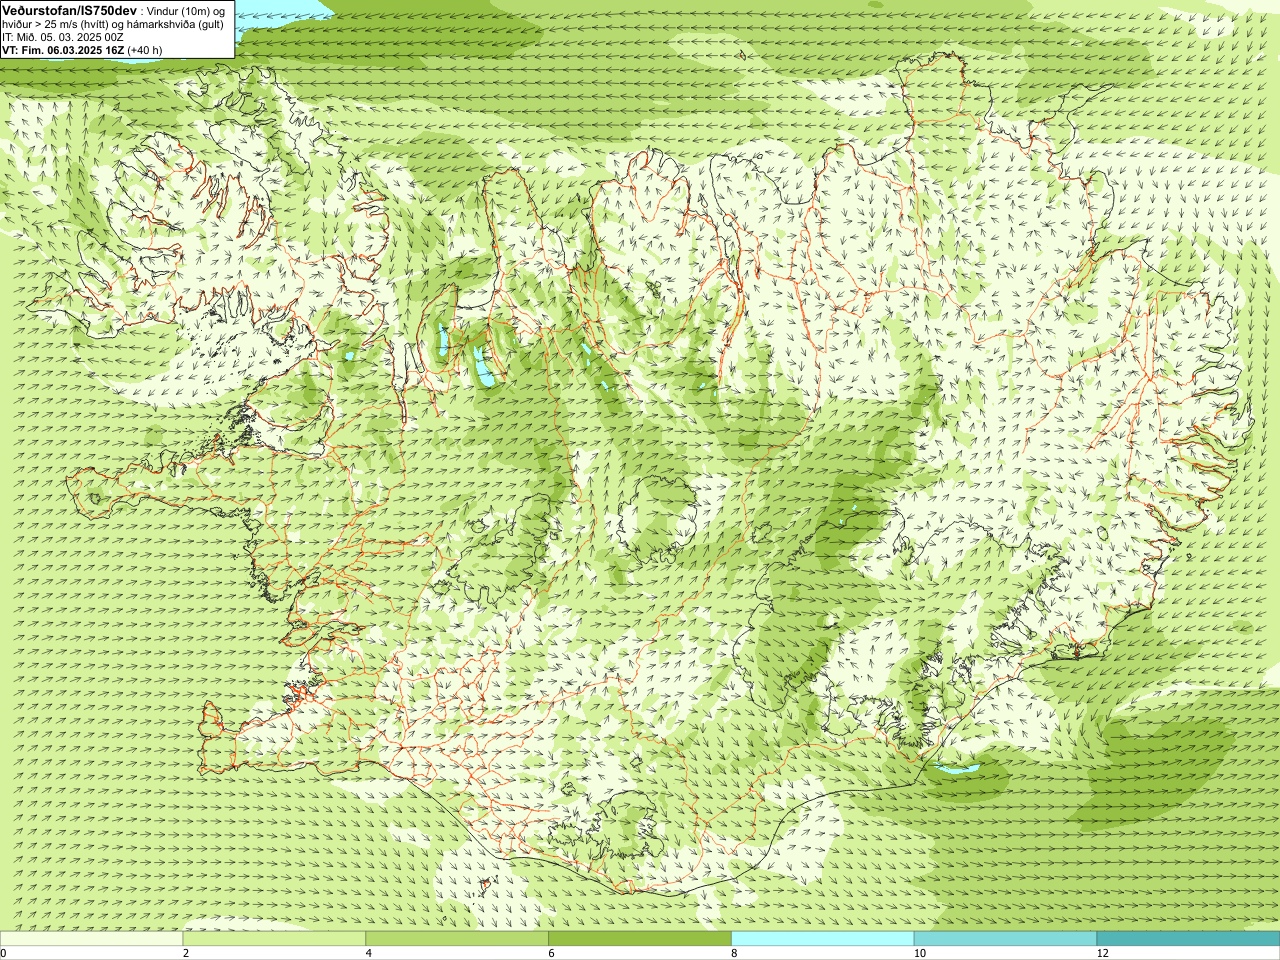Click the light cyan 8–10 legend segment
Image resolution: width=1280 pixels, height=960 pixels.
tap(822, 939)
